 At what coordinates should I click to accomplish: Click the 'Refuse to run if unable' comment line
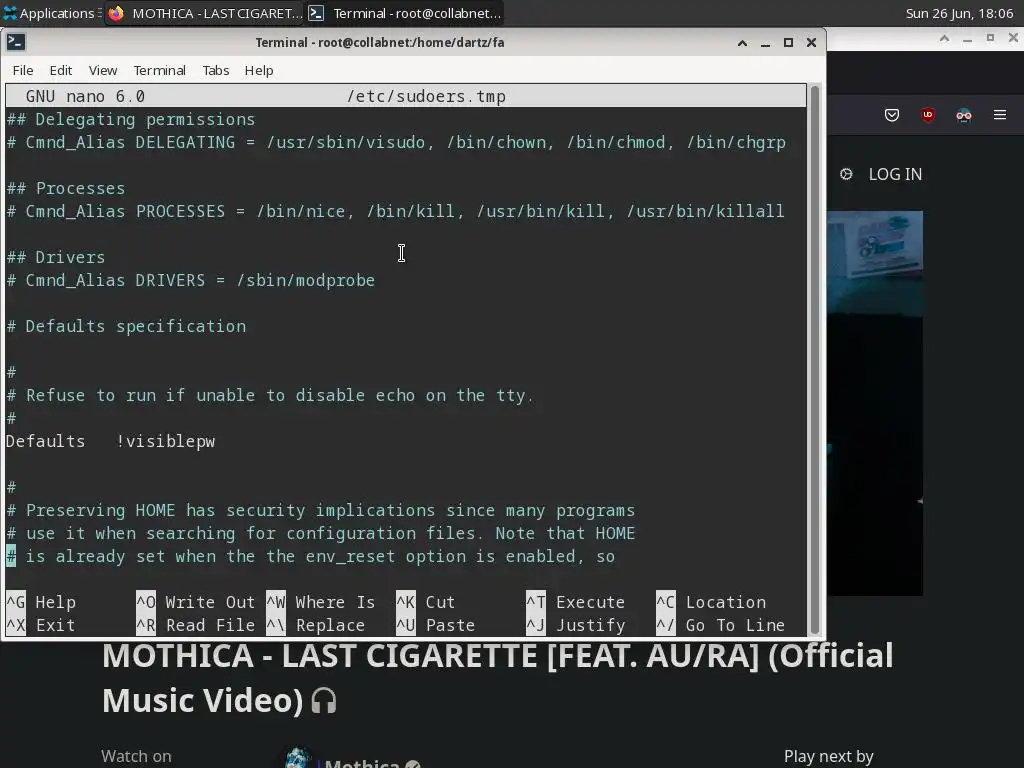coord(270,396)
